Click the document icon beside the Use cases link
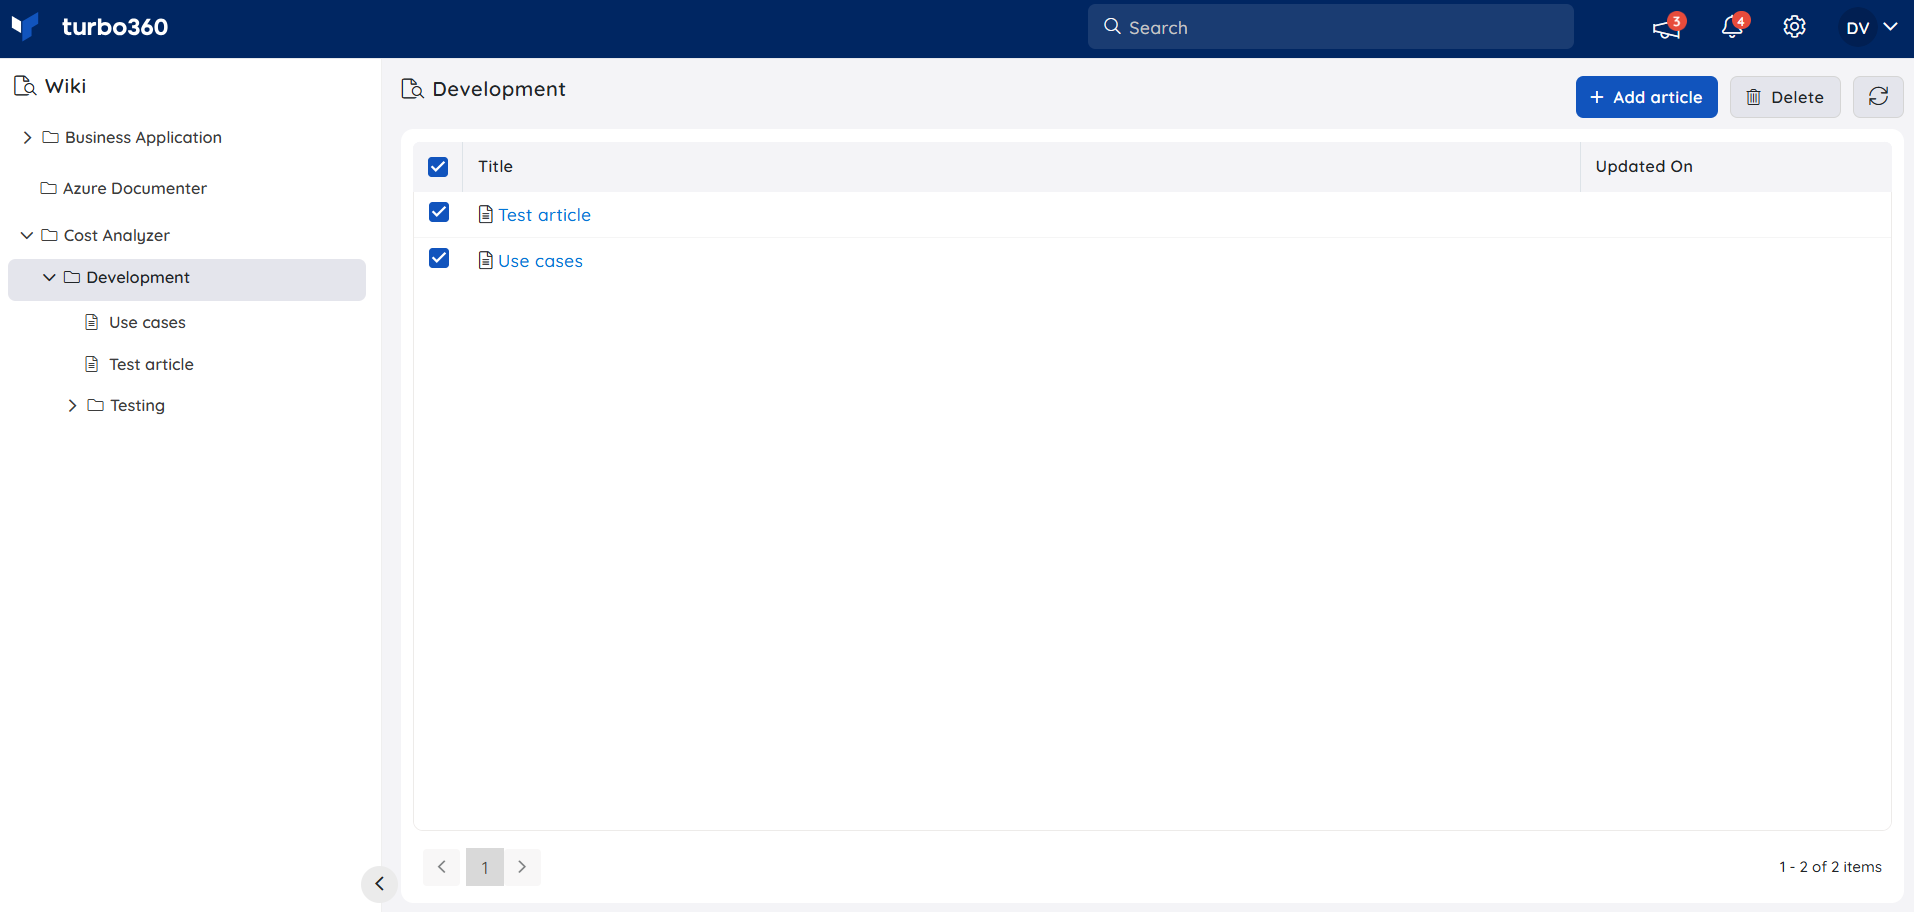The image size is (1914, 912). click(x=486, y=260)
